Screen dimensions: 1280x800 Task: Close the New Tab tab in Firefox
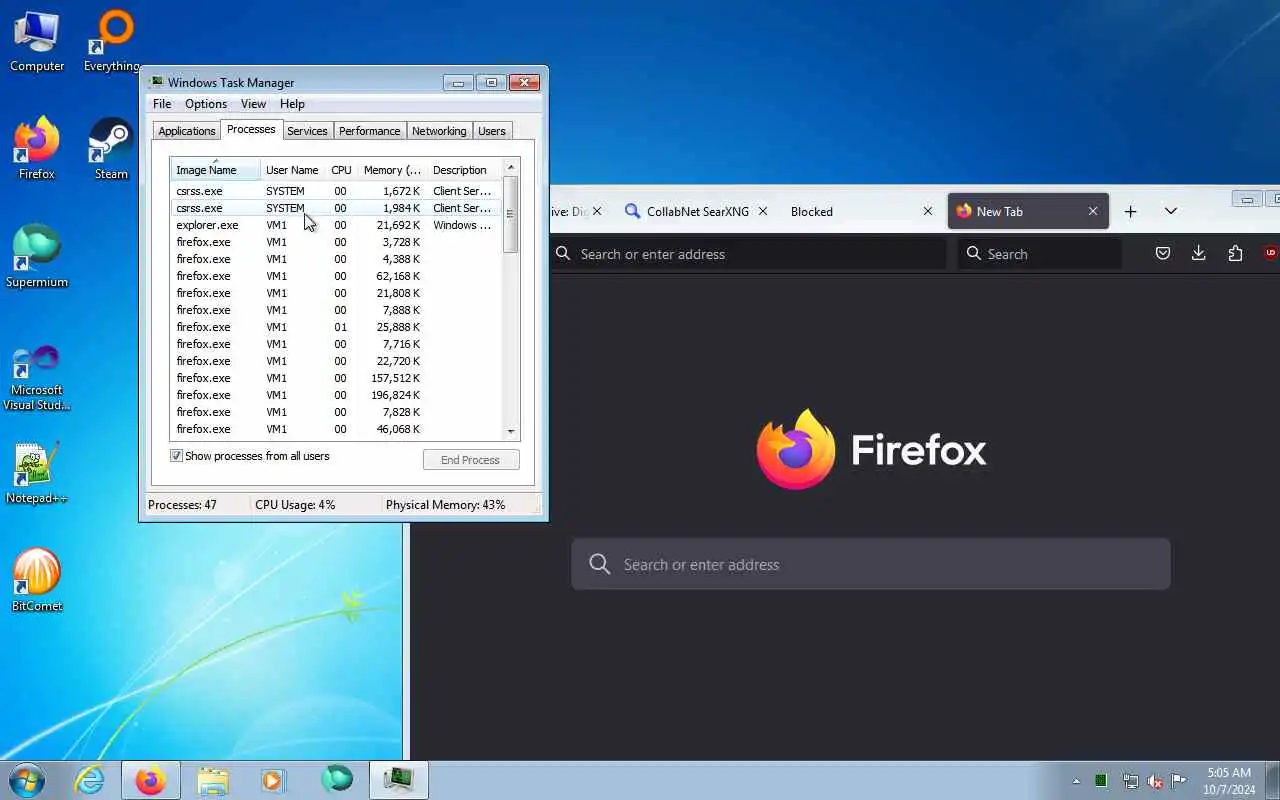1093,211
